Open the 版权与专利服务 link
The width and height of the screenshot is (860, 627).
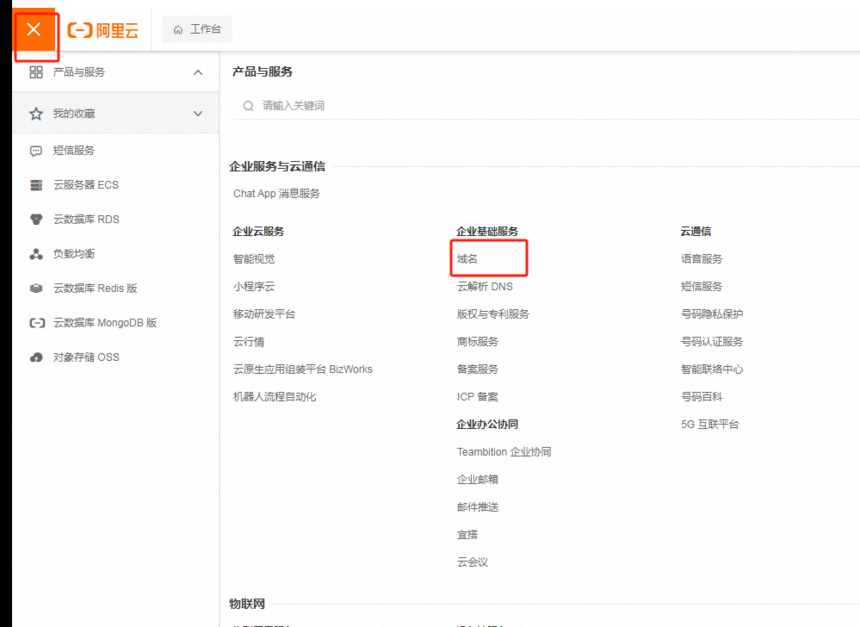tap(493, 314)
